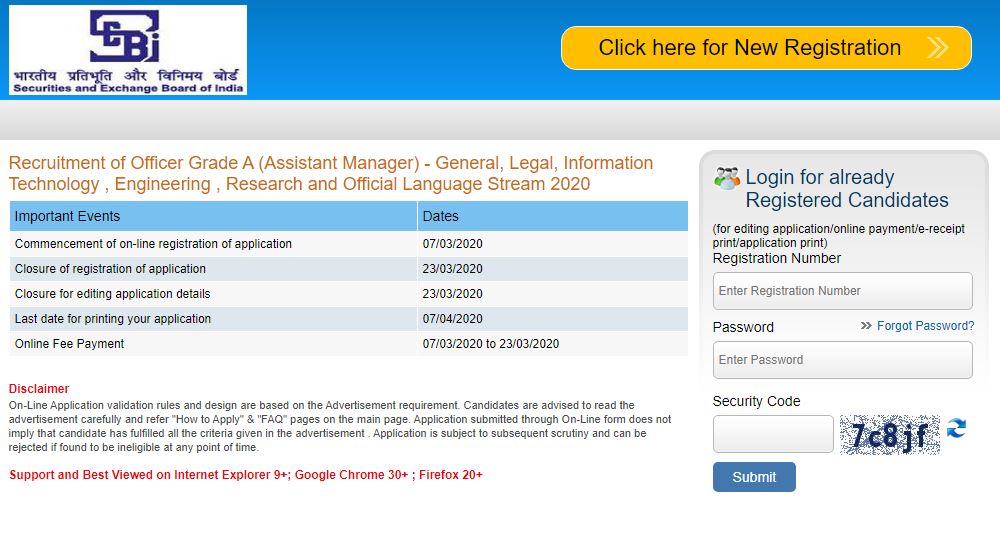Focus the Registration Number field
The height and width of the screenshot is (552, 1000).
[x=842, y=291]
